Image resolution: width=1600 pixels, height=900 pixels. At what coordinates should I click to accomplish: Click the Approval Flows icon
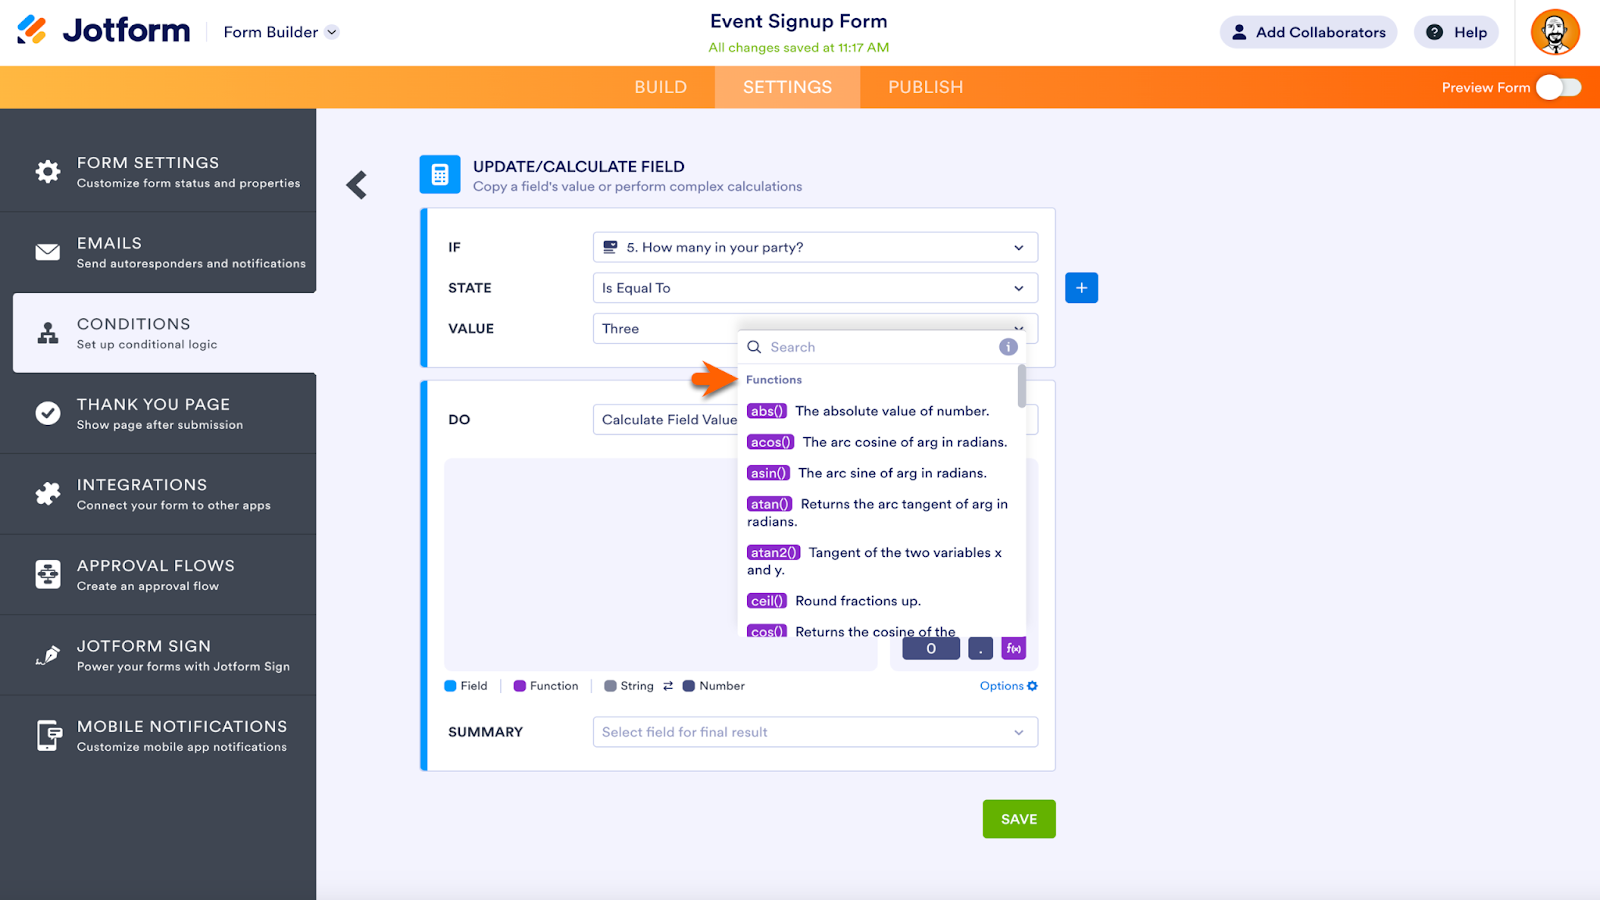point(47,574)
